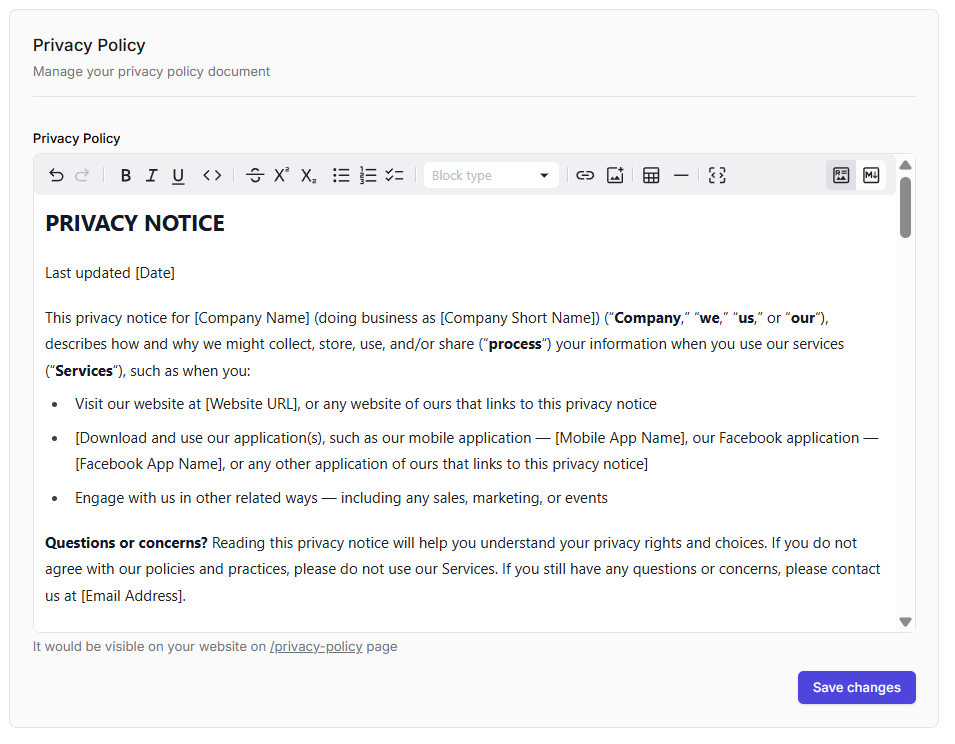This screenshot has height=744, width=955.
Task: Insert a hyperlink using link icon
Action: [x=585, y=176]
